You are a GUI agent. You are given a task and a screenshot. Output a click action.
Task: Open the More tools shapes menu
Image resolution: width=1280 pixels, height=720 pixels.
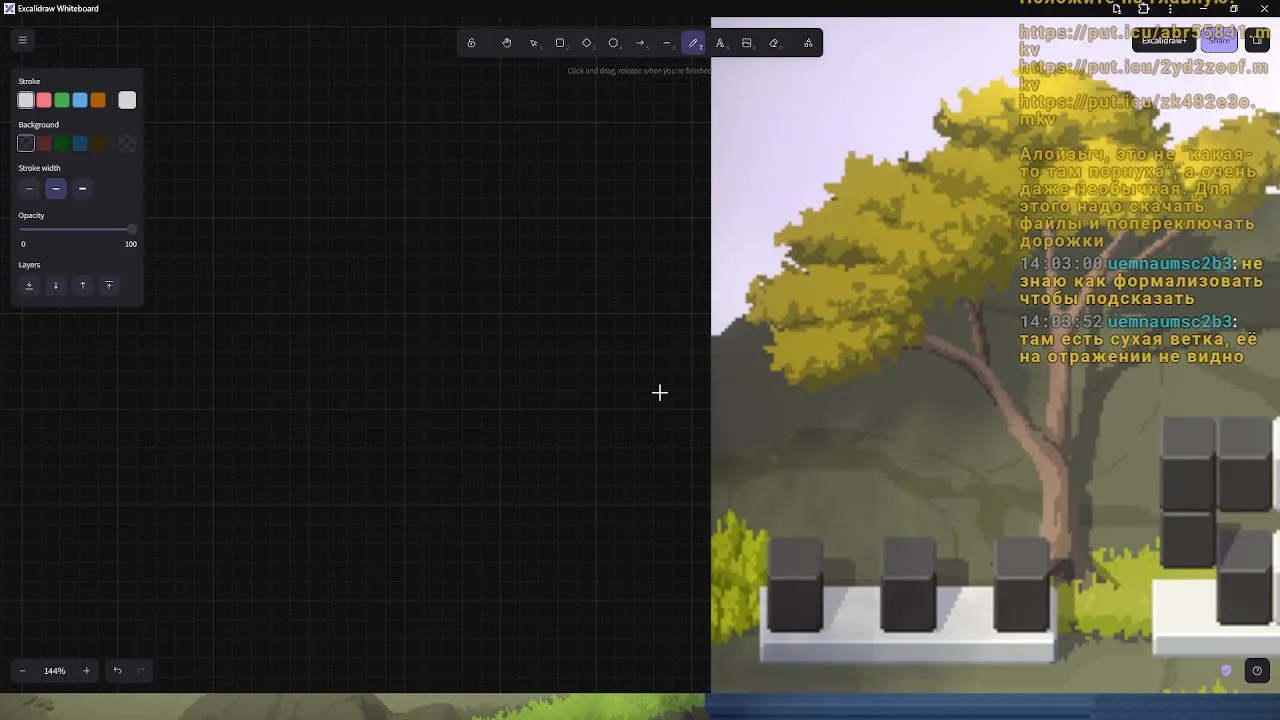coord(808,43)
